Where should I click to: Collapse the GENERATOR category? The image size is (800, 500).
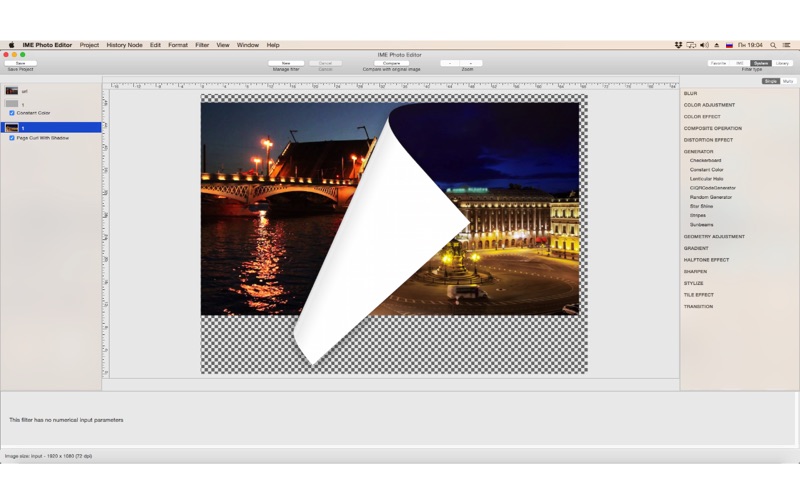pyautogui.click(x=698, y=152)
